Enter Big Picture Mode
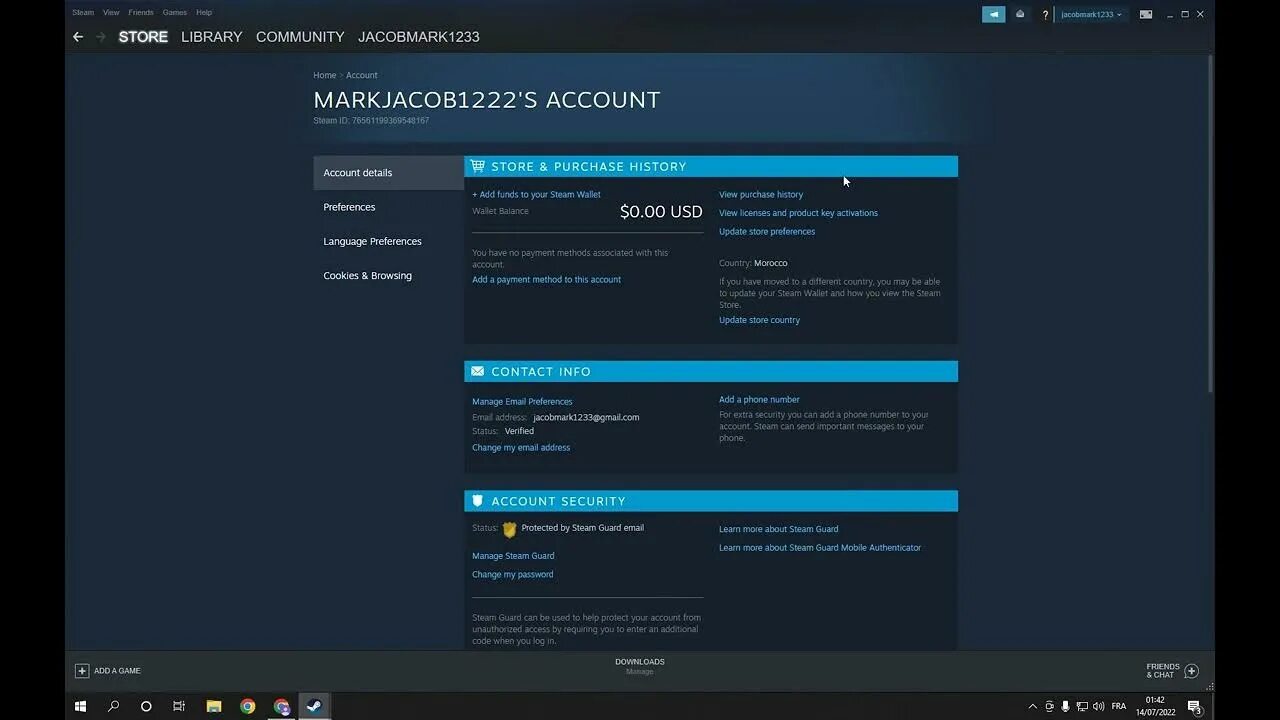The height and width of the screenshot is (720, 1280). 1144,14
